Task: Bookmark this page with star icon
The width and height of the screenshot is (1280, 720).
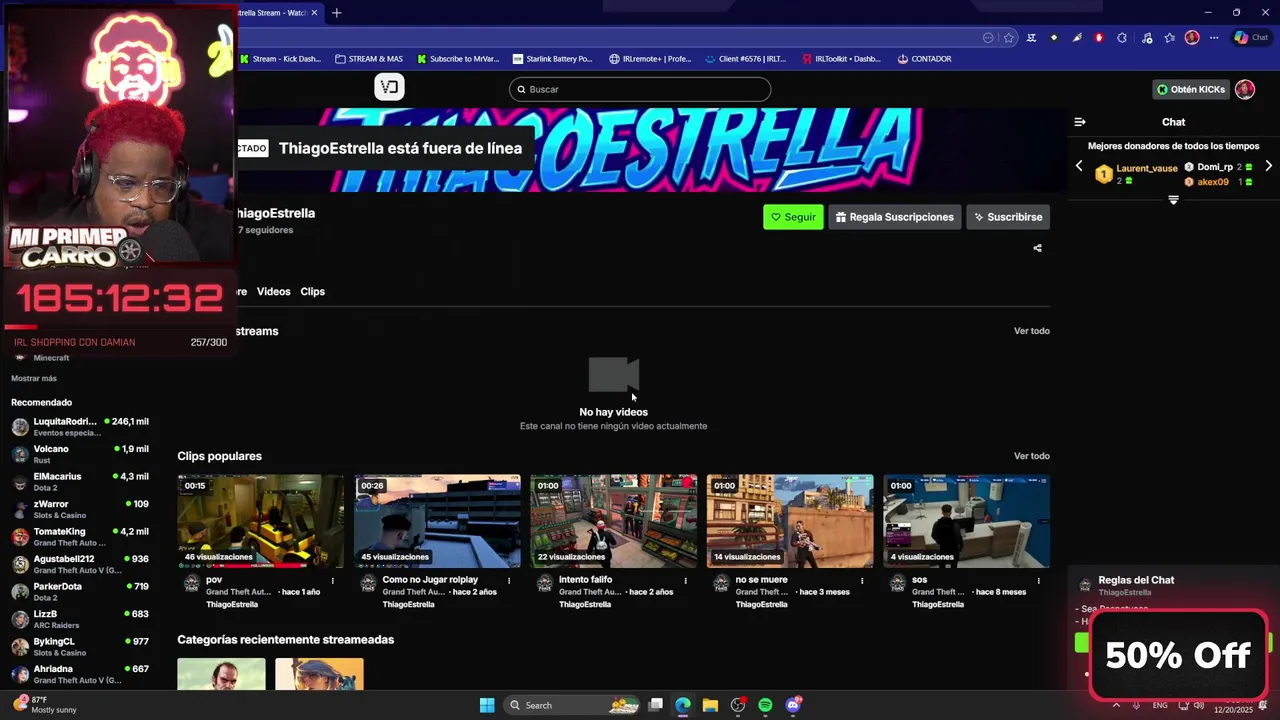Action: (1009, 38)
